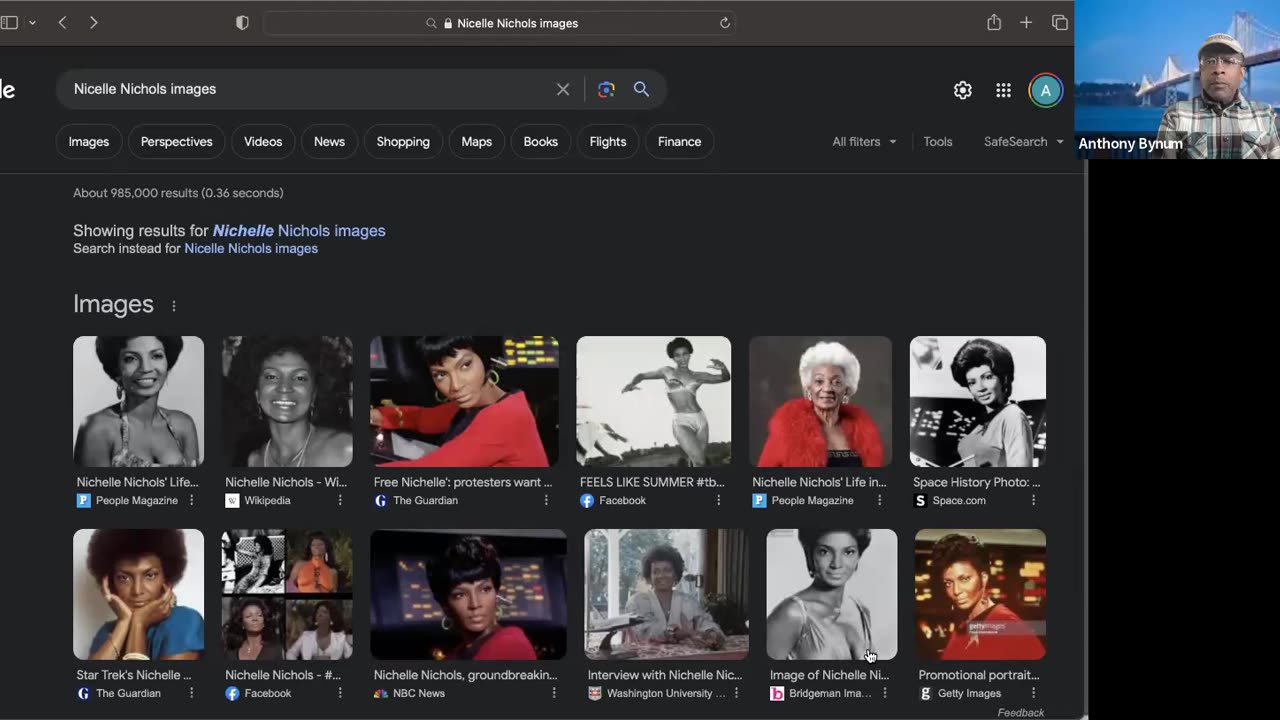Click the Safari share icon
Image resolution: width=1280 pixels, height=720 pixels.
[994, 22]
